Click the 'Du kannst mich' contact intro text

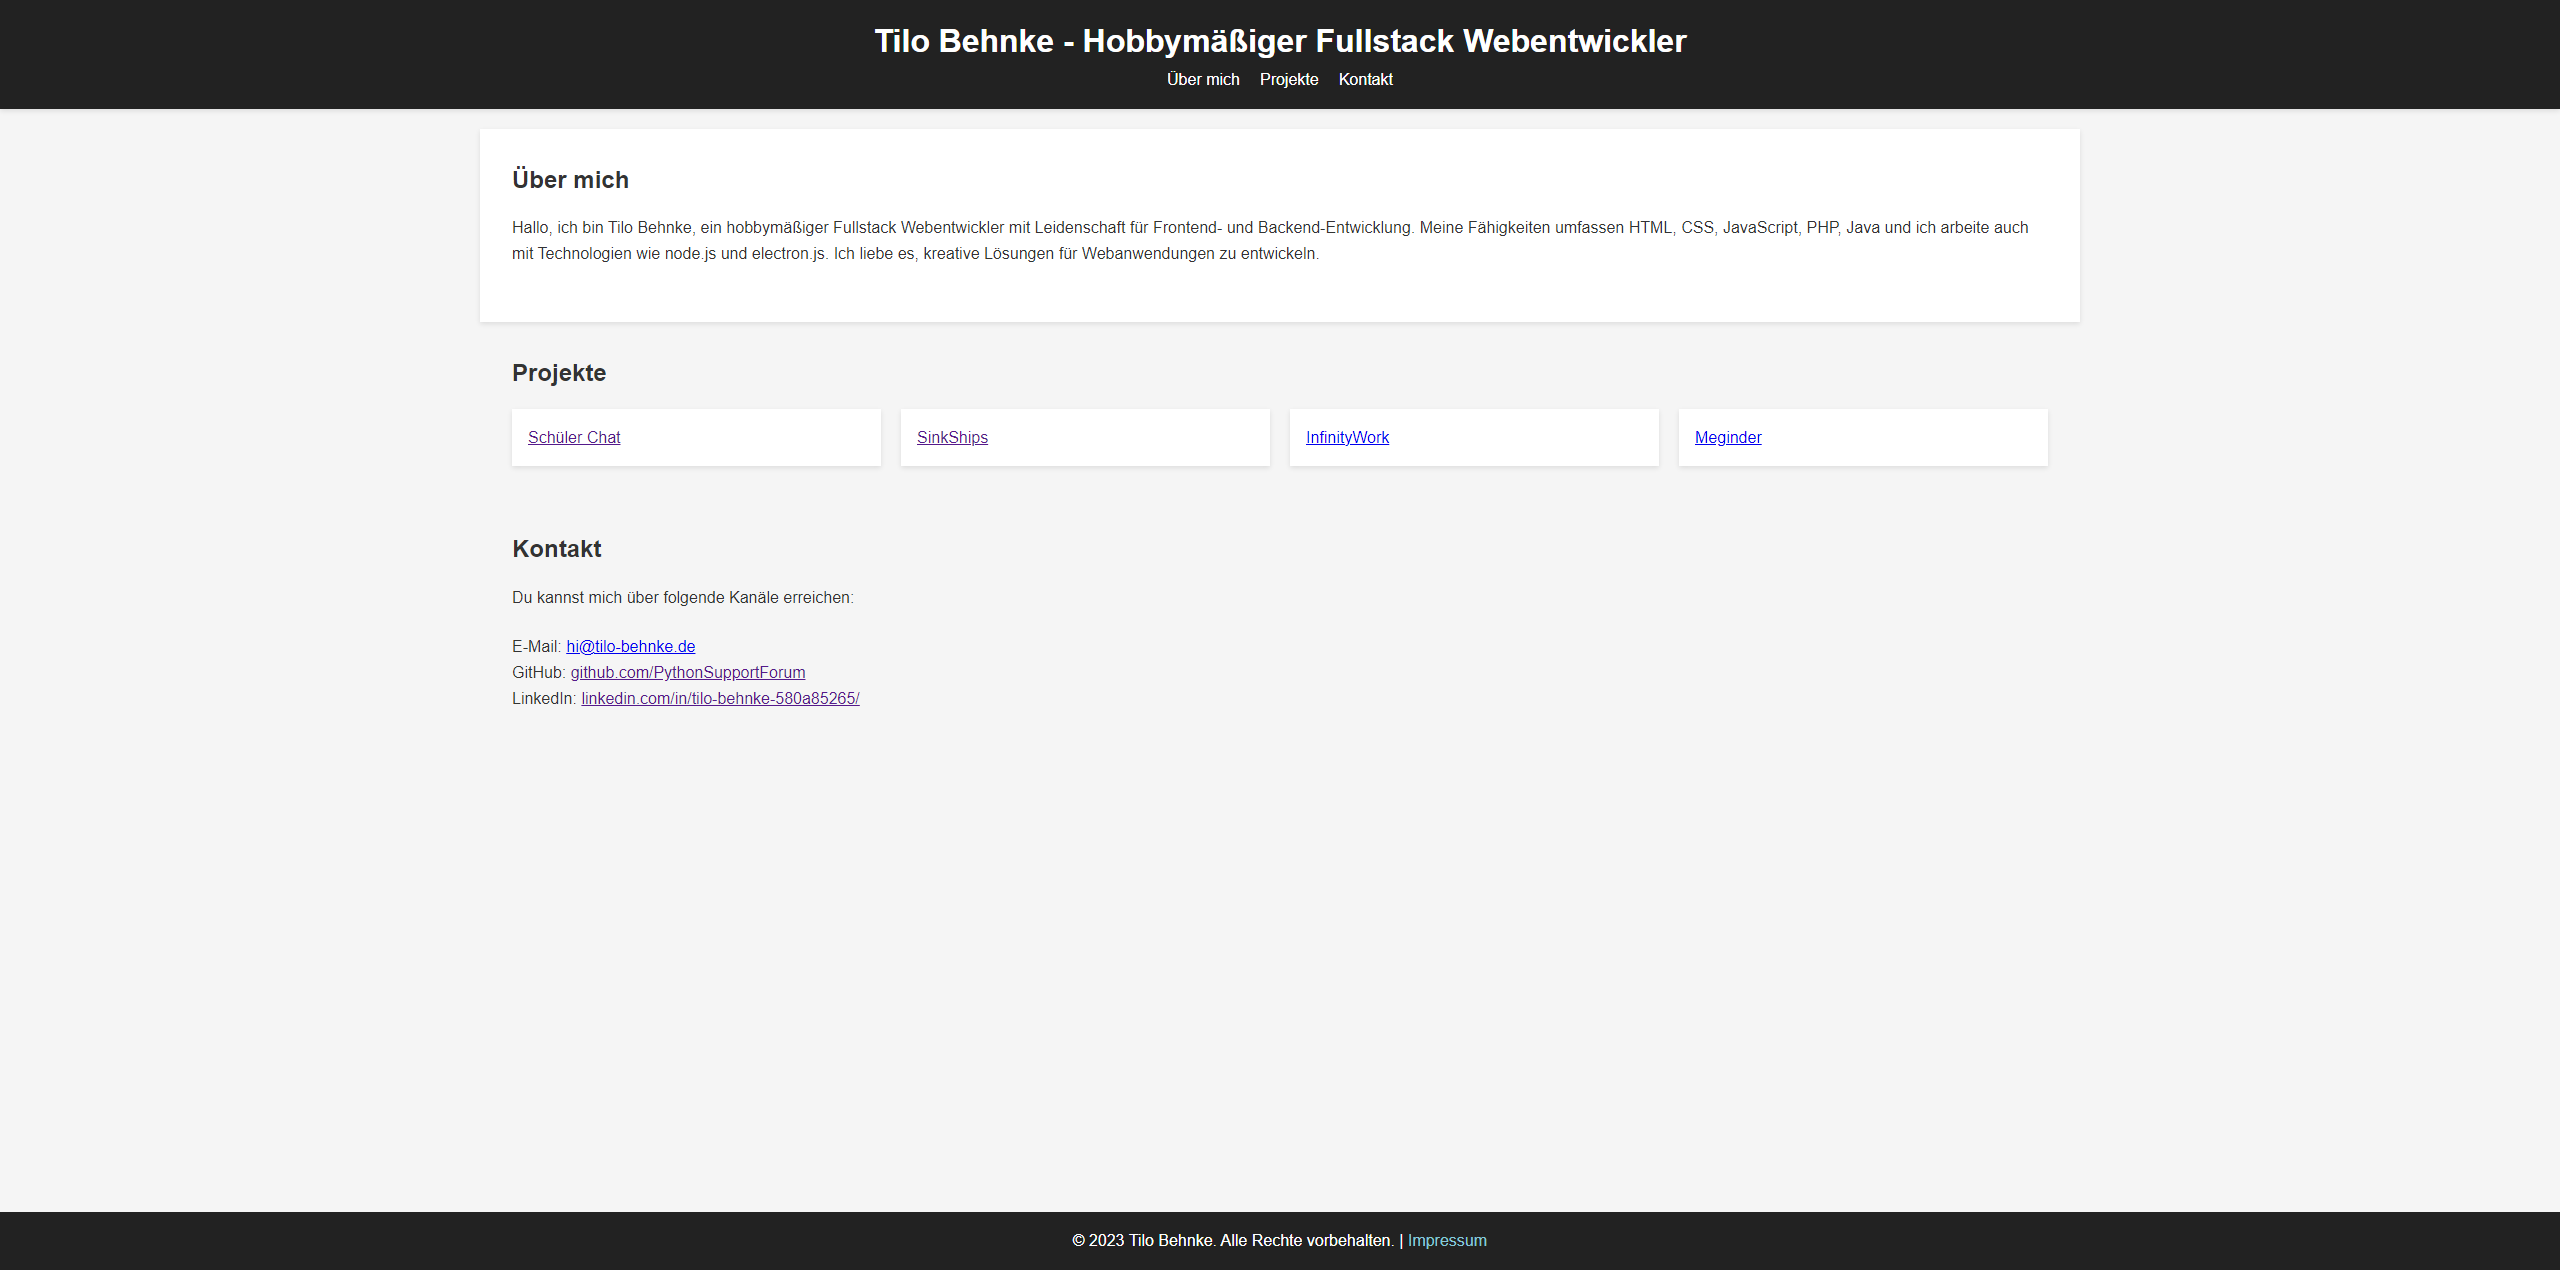pyautogui.click(x=682, y=597)
